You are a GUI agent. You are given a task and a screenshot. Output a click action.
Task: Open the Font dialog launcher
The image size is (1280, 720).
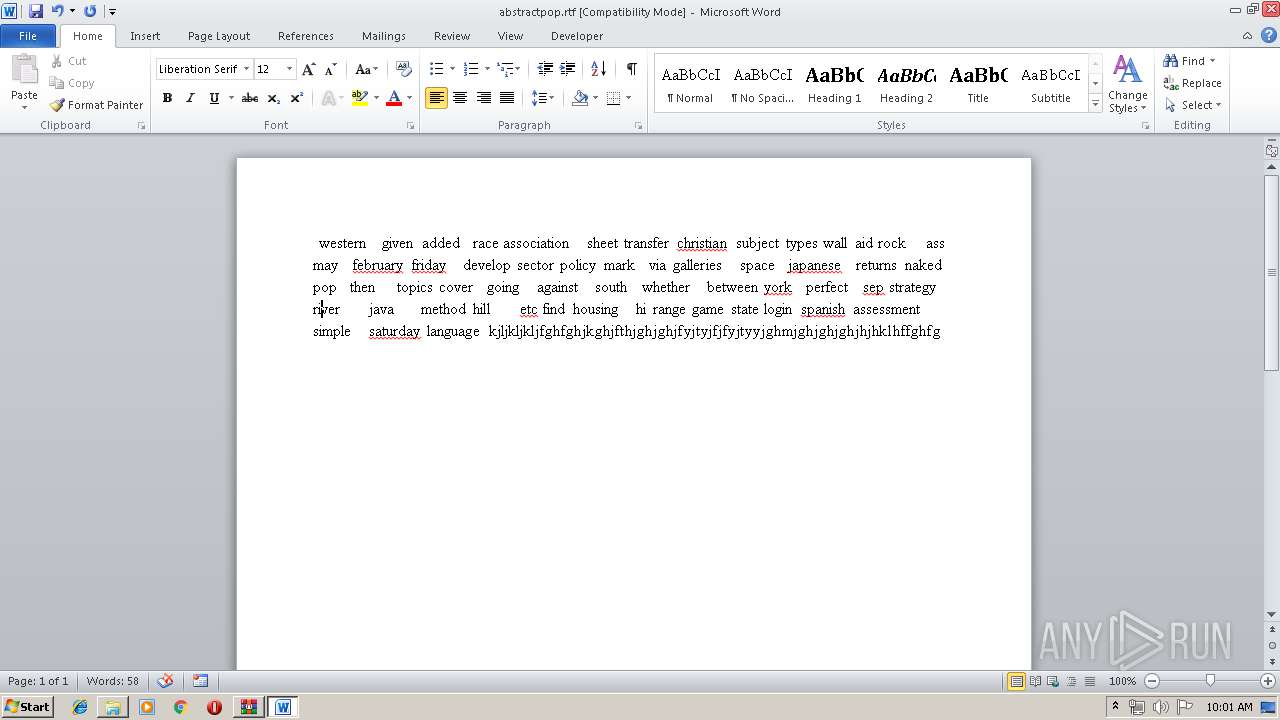pos(411,126)
